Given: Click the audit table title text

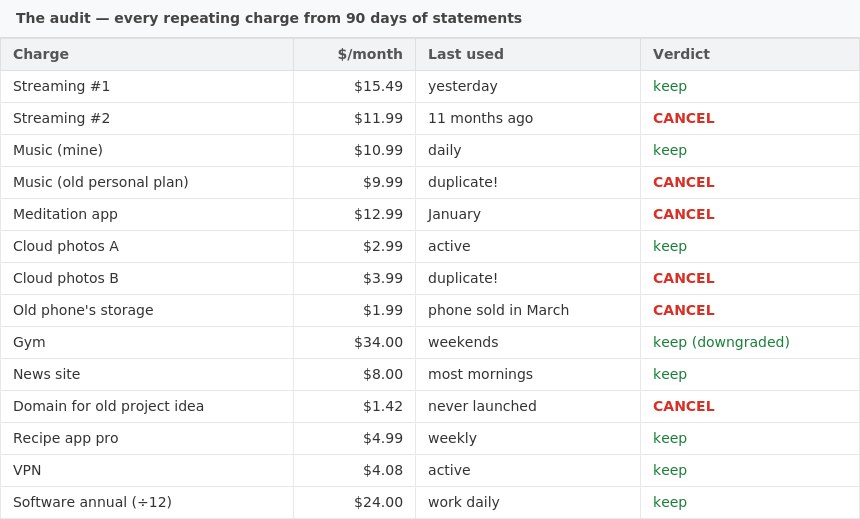Looking at the screenshot, I should [269, 18].
